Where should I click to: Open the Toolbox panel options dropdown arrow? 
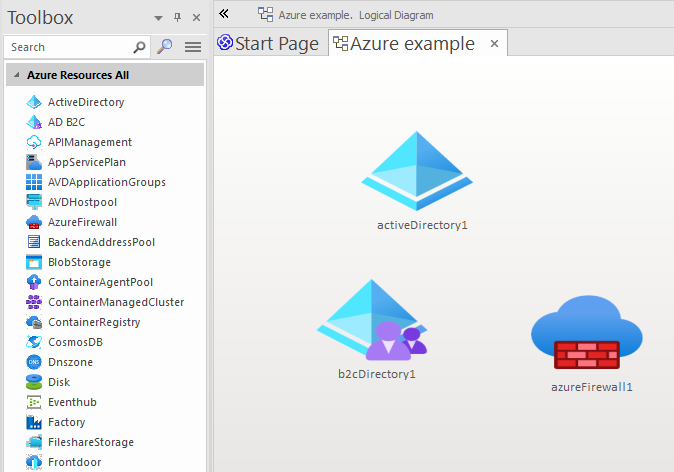point(158,18)
